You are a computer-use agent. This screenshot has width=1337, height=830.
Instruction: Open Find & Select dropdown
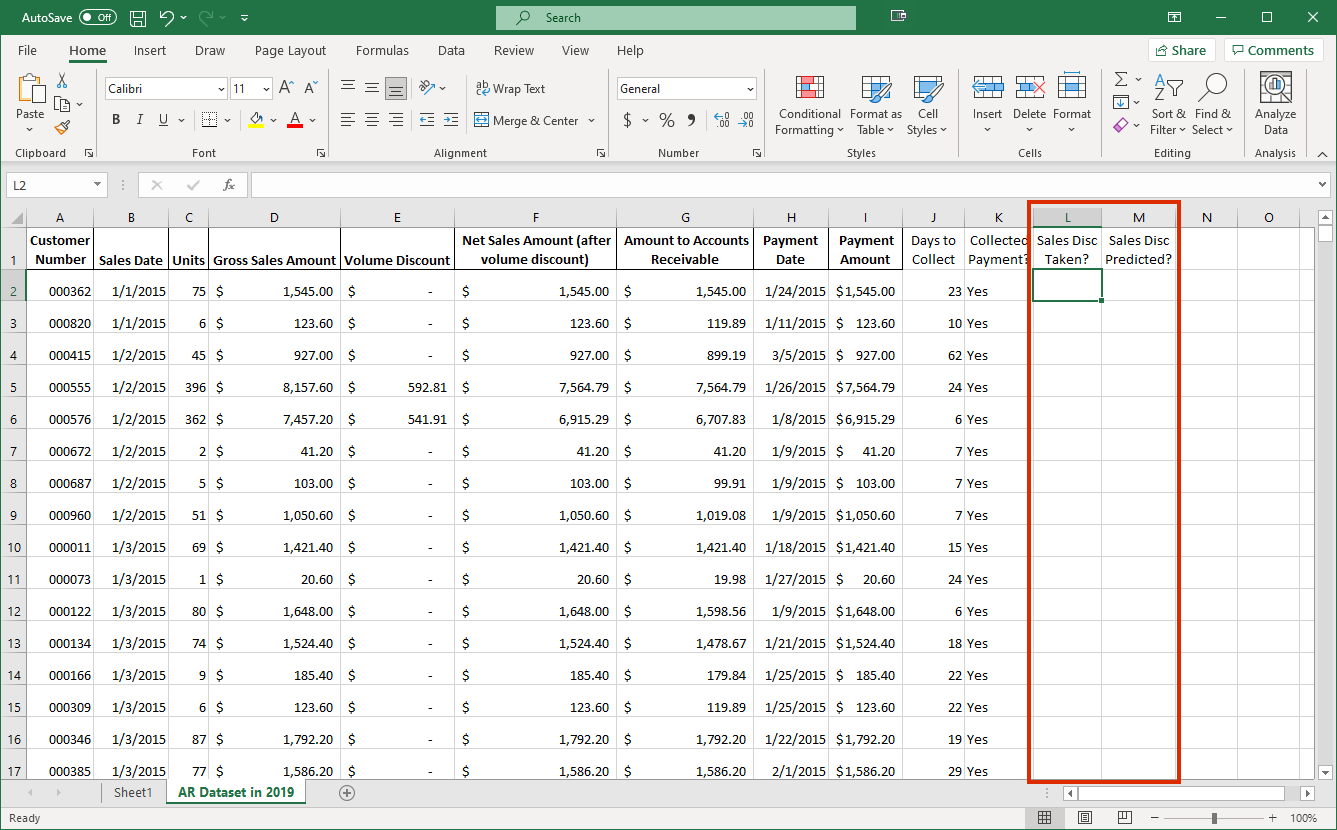(1212, 105)
